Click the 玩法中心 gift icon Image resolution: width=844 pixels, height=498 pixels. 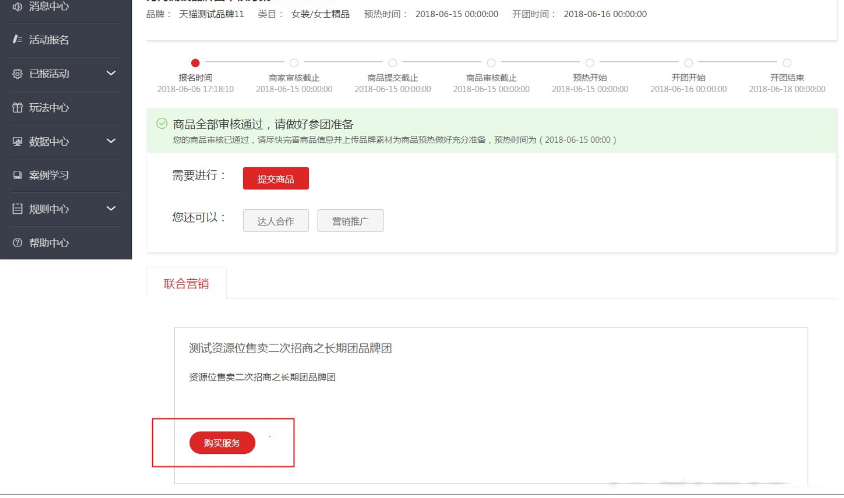pos(17,108)
